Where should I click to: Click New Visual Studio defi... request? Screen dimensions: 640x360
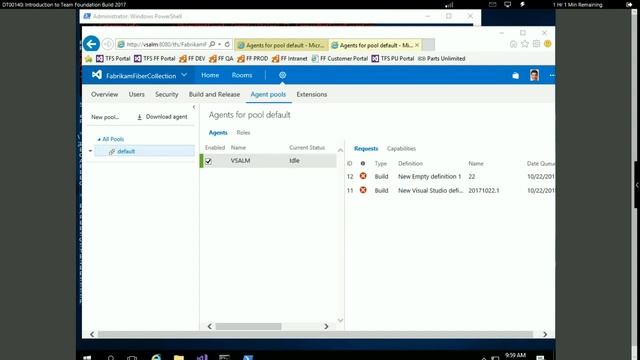pos(430,190)
